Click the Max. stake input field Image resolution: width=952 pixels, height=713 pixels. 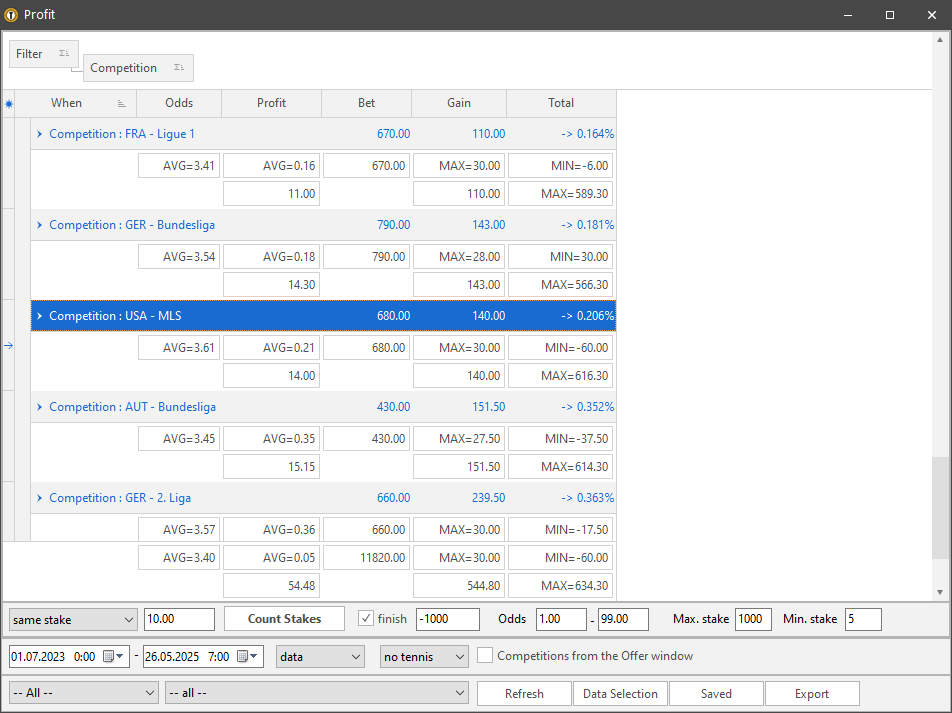click(753, 619)
